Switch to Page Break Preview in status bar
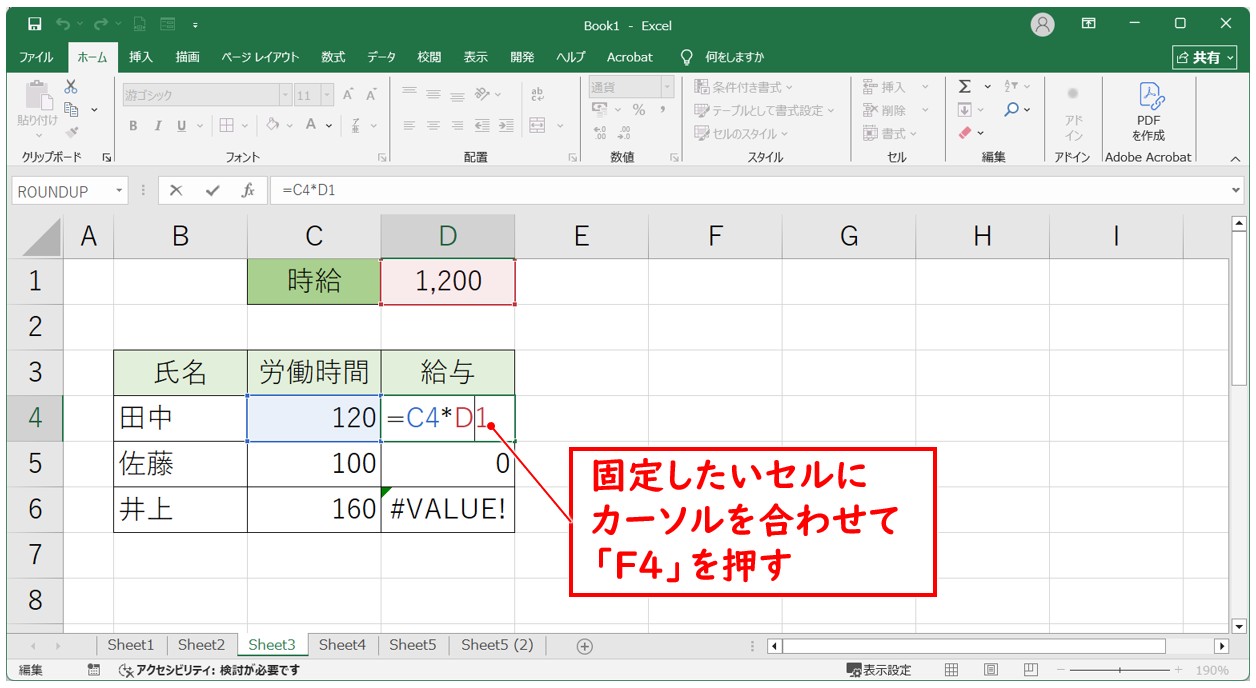The image size is (1256, 688). (1028, 670)
